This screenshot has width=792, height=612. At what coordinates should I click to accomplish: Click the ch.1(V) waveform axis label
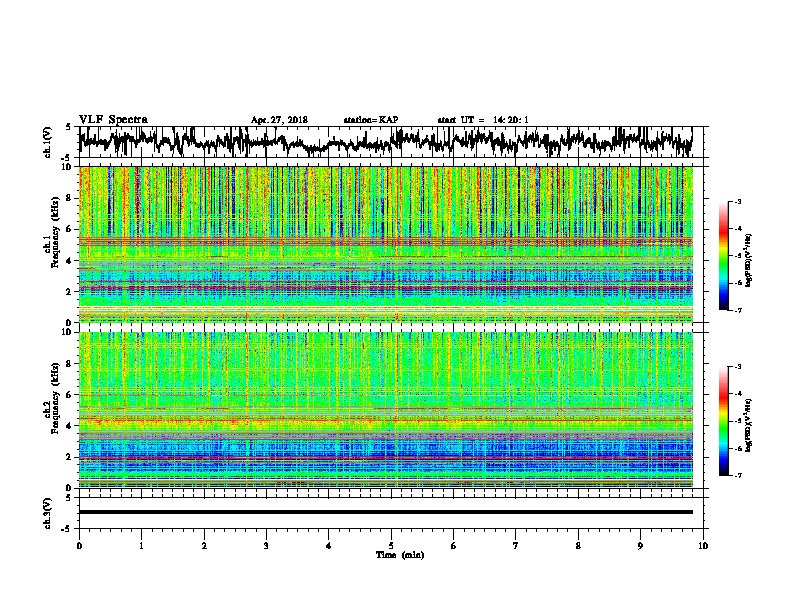click(47, 142)
